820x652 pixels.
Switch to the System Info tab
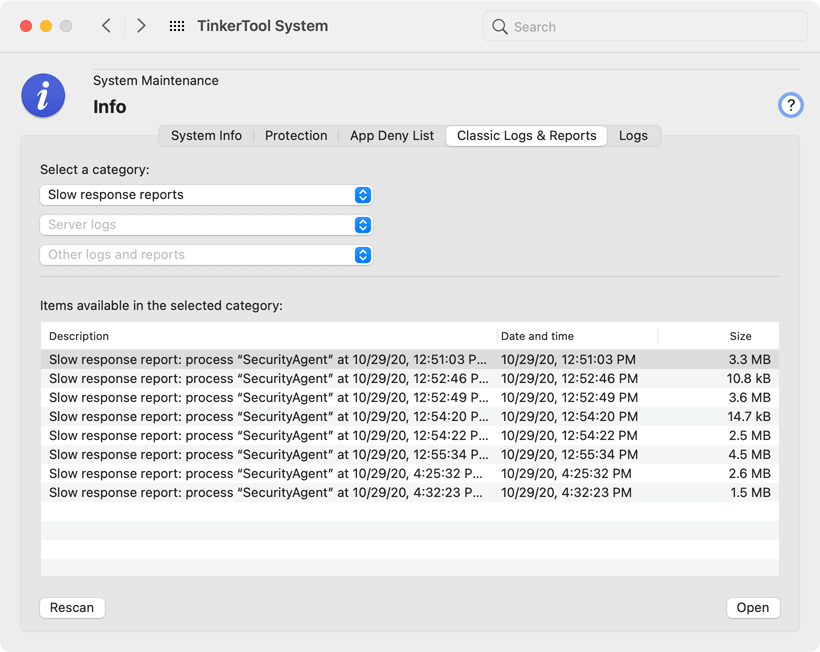(x=206, y=136)
